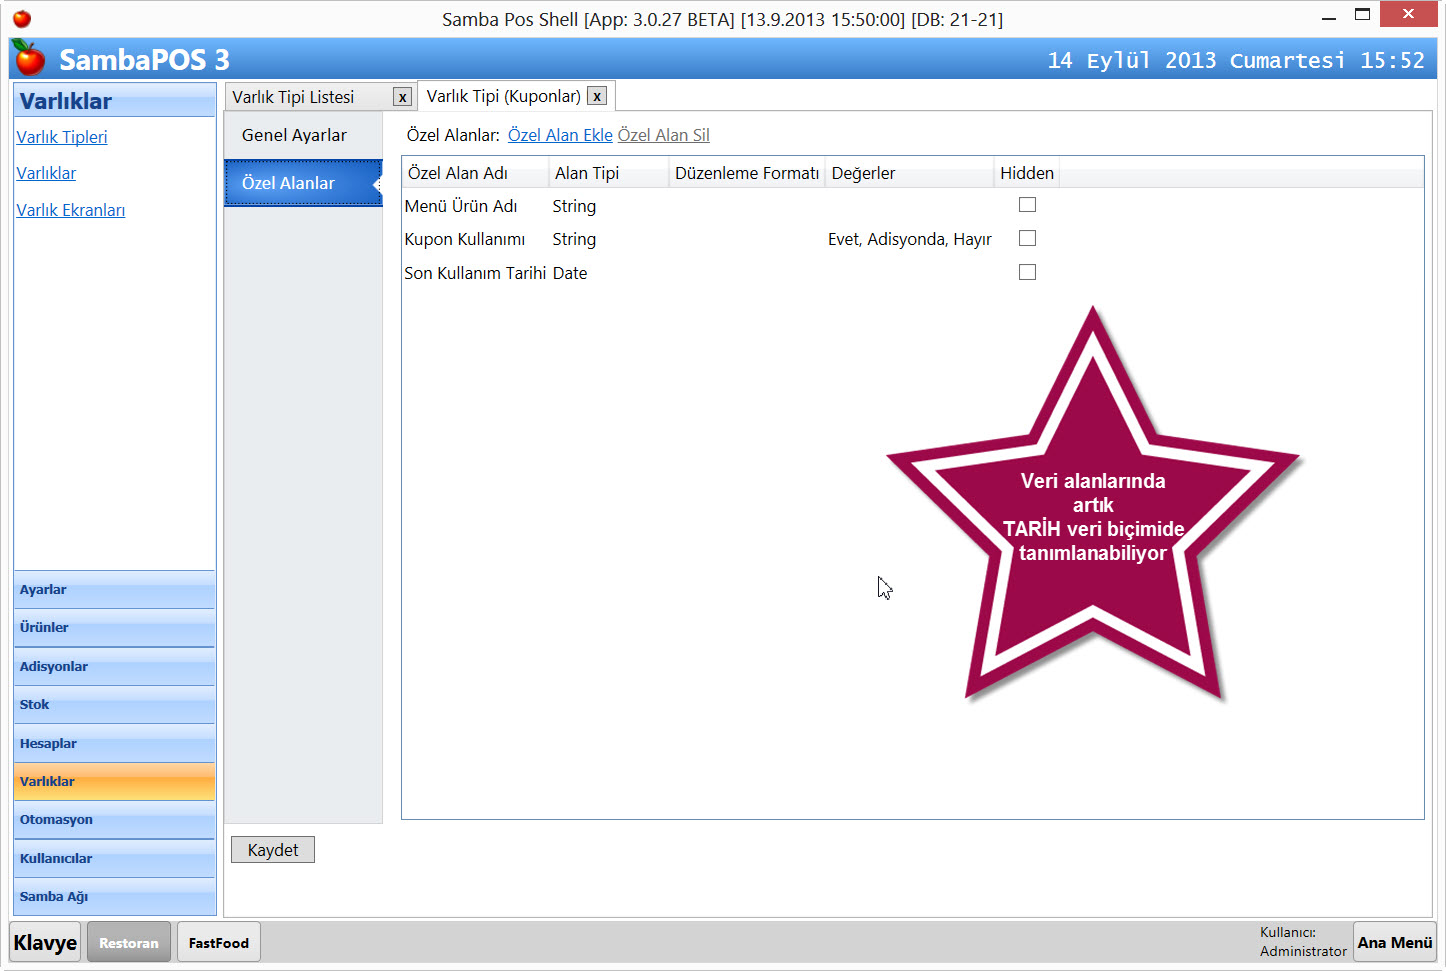Close the Varlık Tipi (Kuponlar) tab

point(597,96)
